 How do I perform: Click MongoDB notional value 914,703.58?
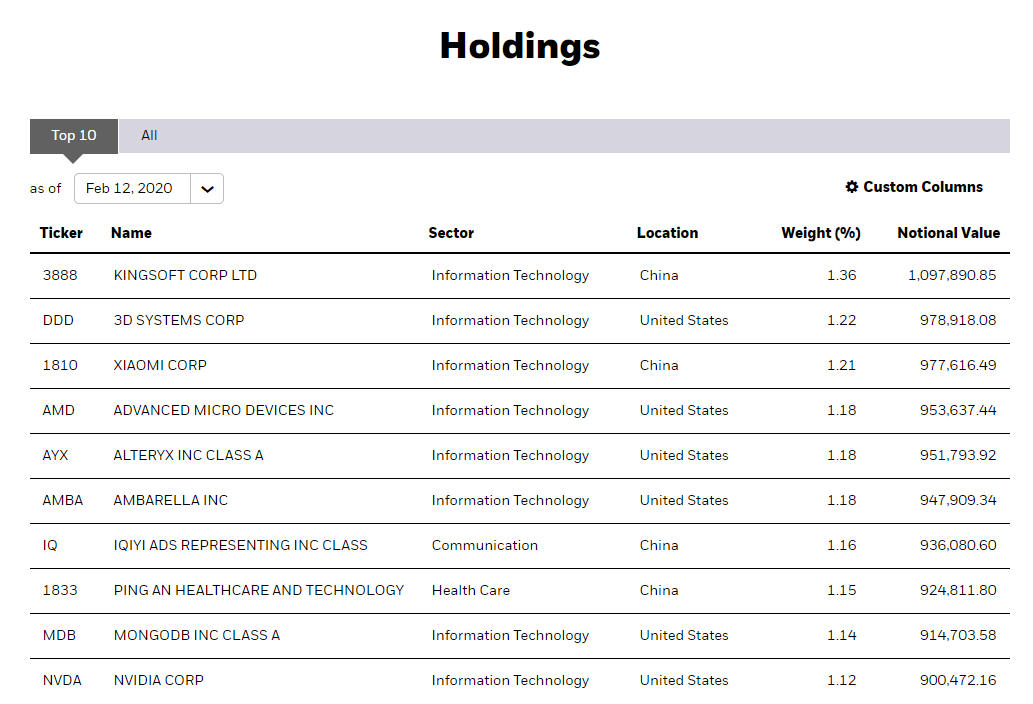click(x=958, y=636)
